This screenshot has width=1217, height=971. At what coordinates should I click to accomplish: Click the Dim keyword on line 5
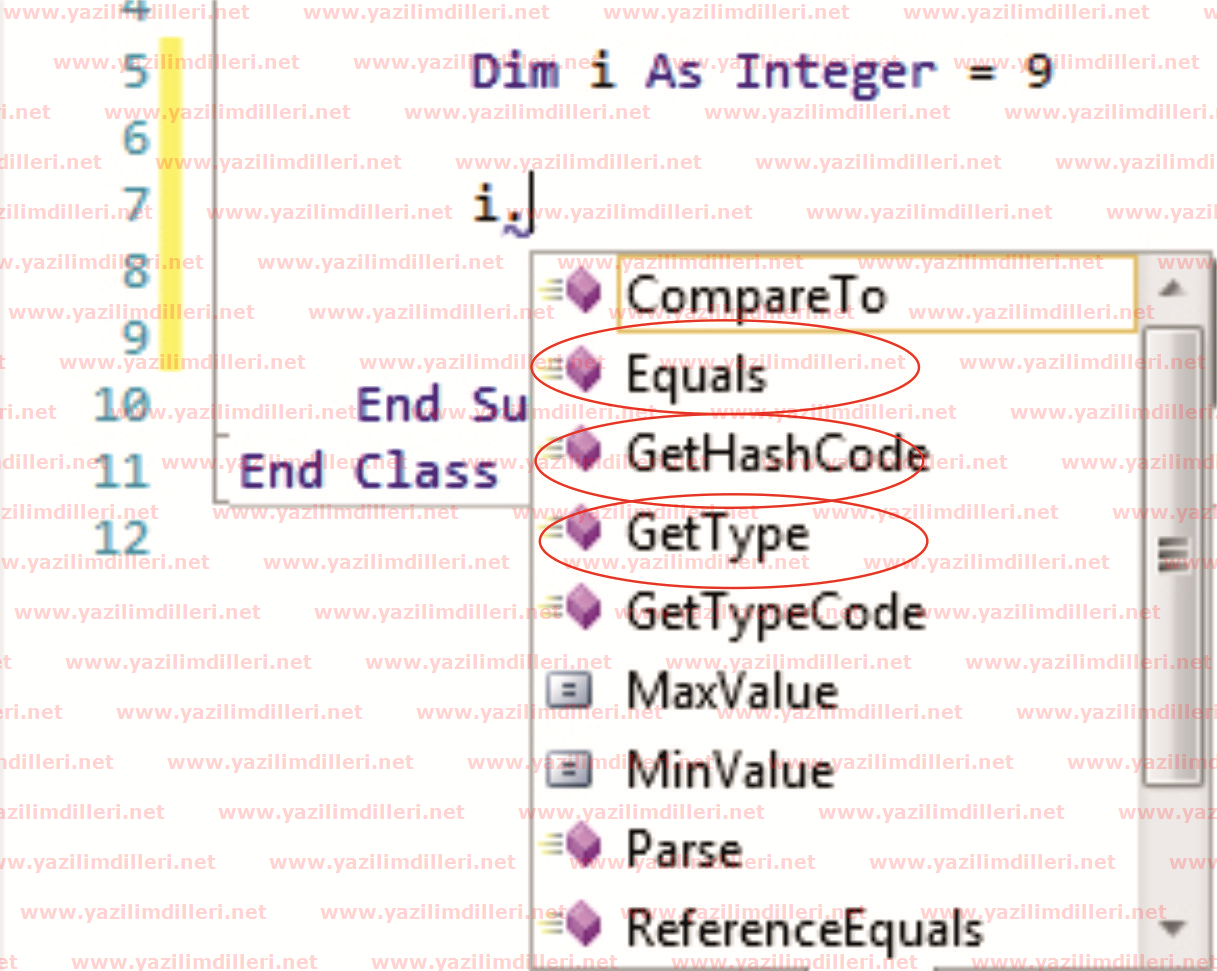(514, 72)
